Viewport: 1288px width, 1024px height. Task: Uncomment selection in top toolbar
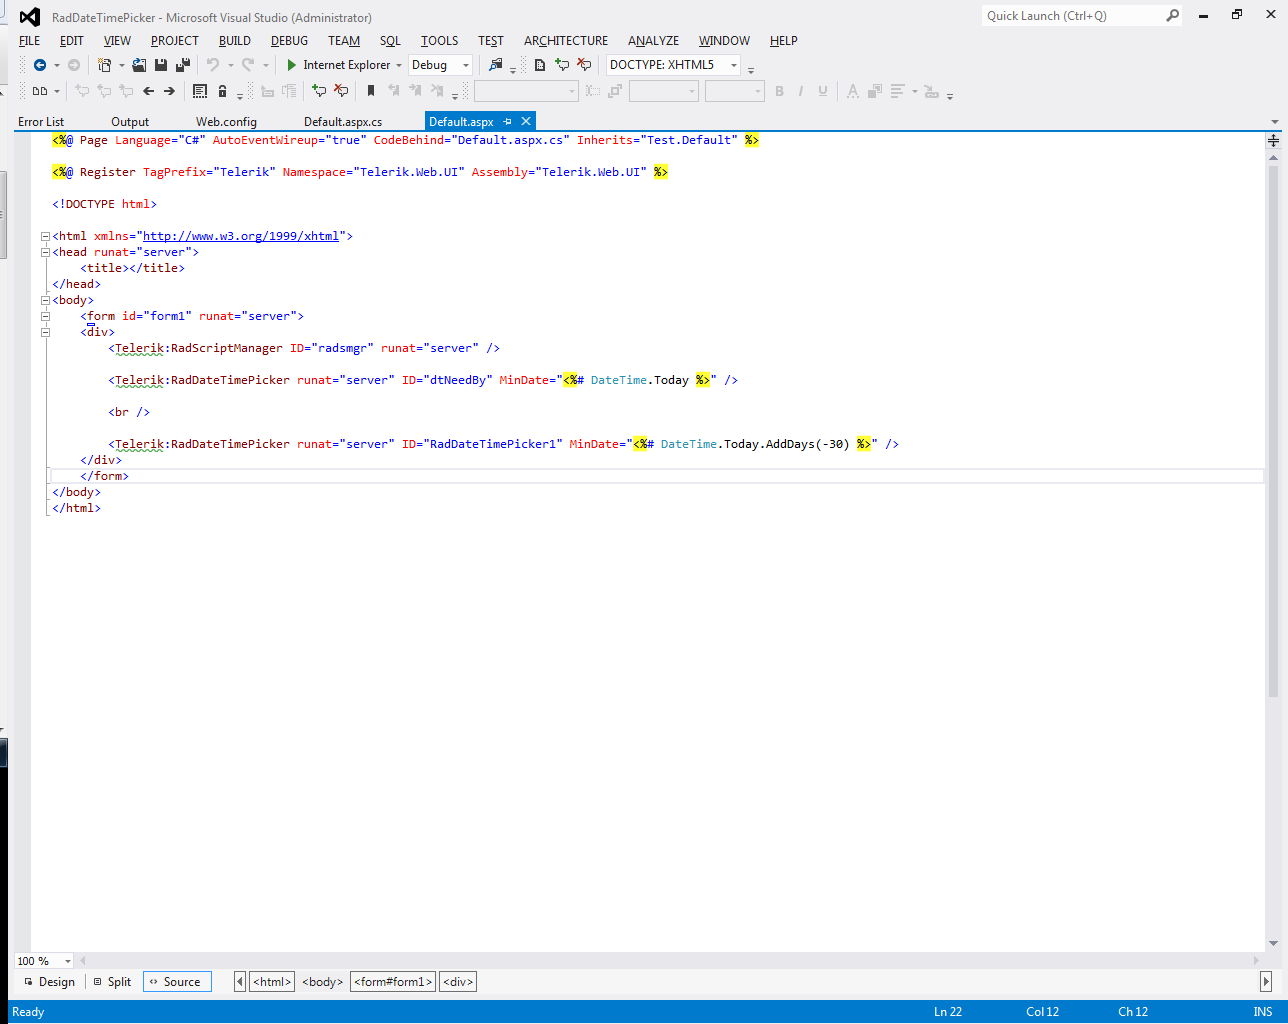(x=584, y=65)
